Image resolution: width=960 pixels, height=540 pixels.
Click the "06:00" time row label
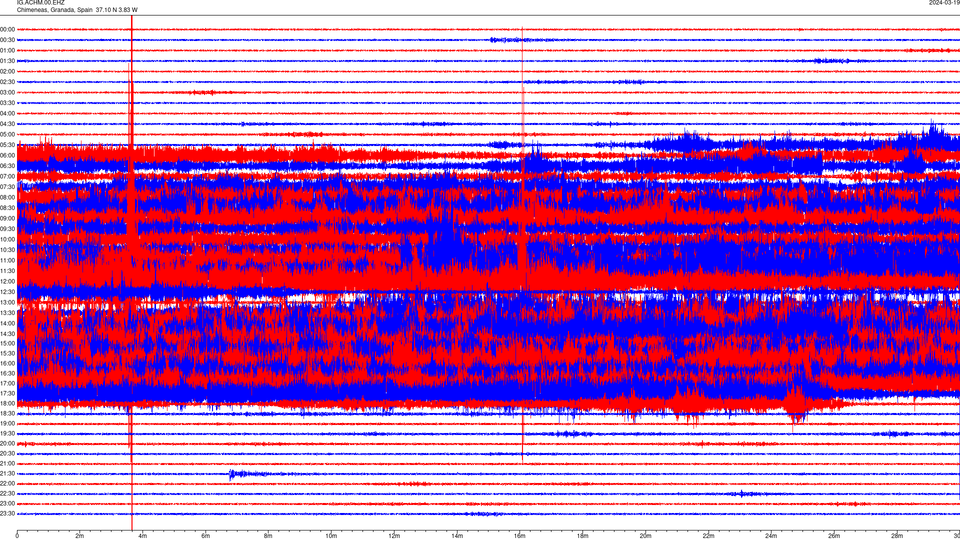(x=7, y=156)
